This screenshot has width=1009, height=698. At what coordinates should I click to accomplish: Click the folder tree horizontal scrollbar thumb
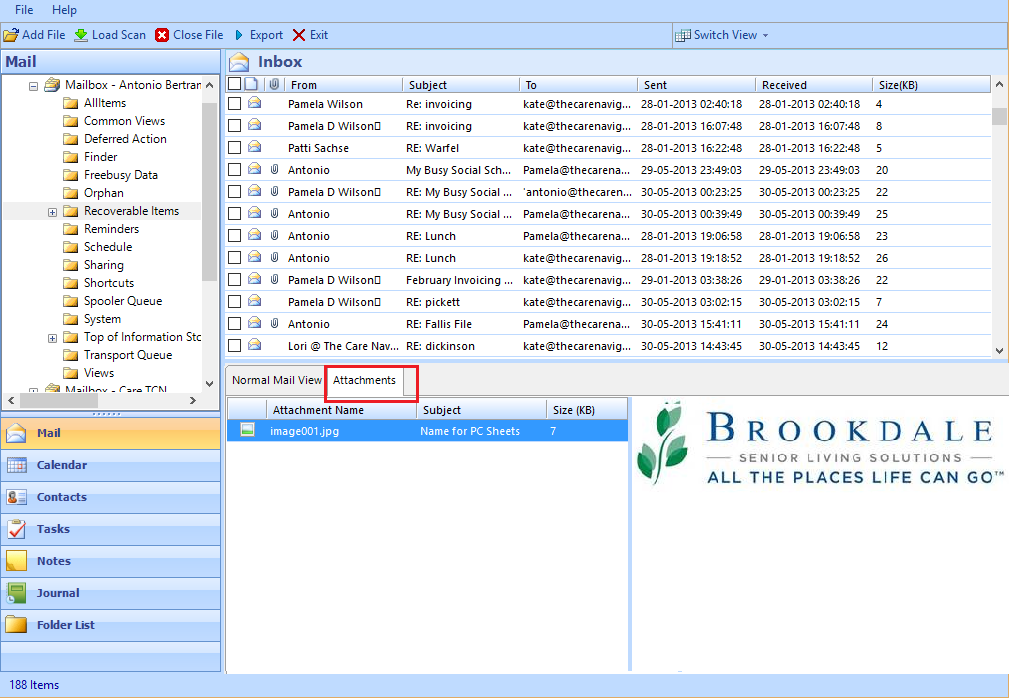click(x=59, y=400)
